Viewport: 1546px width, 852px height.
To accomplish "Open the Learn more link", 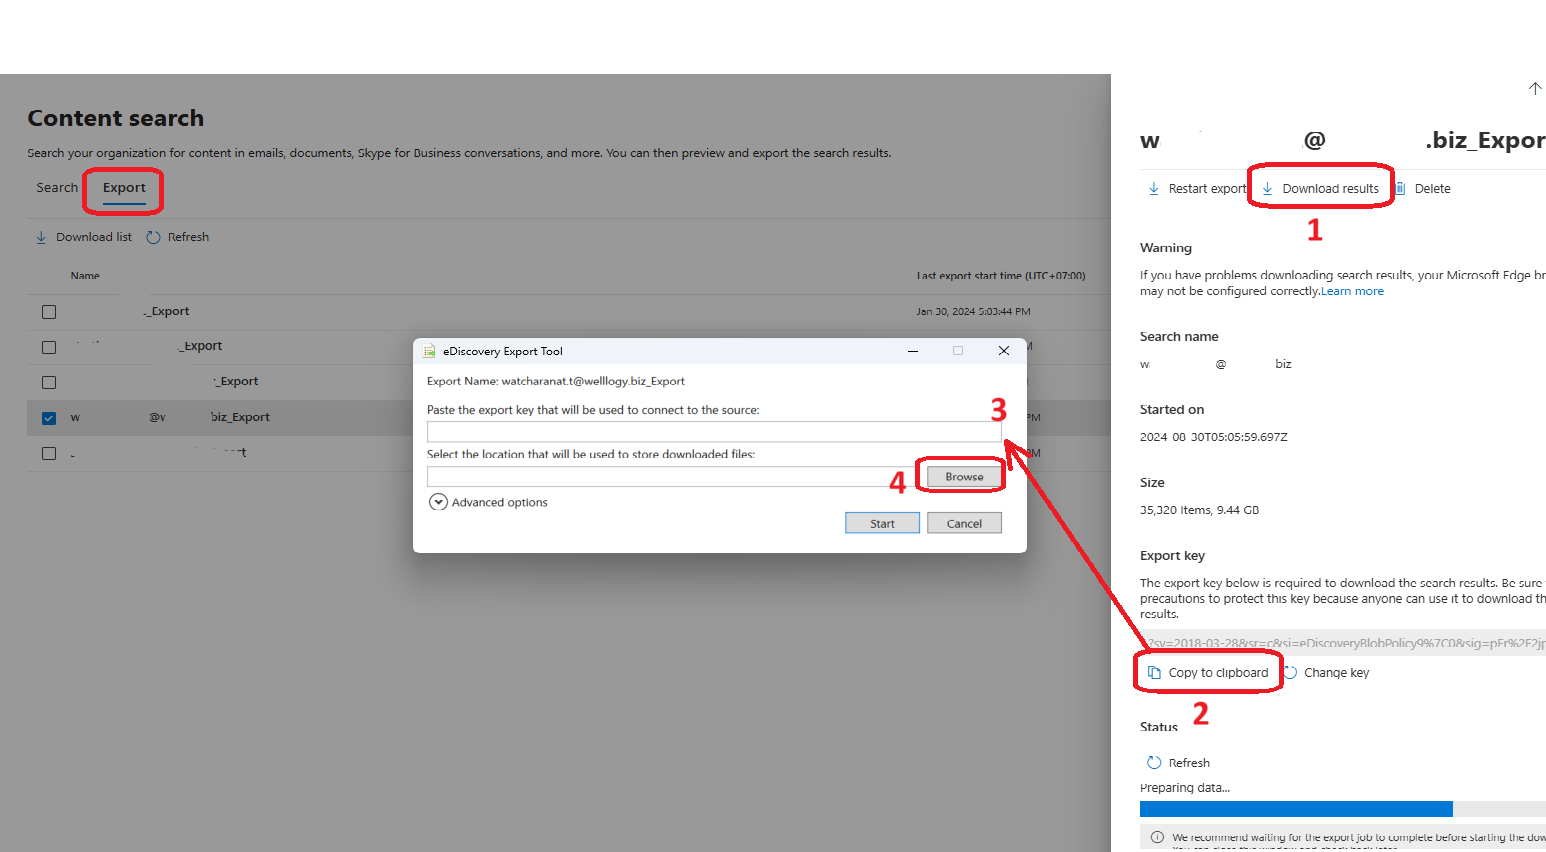I will point(1352,291).
